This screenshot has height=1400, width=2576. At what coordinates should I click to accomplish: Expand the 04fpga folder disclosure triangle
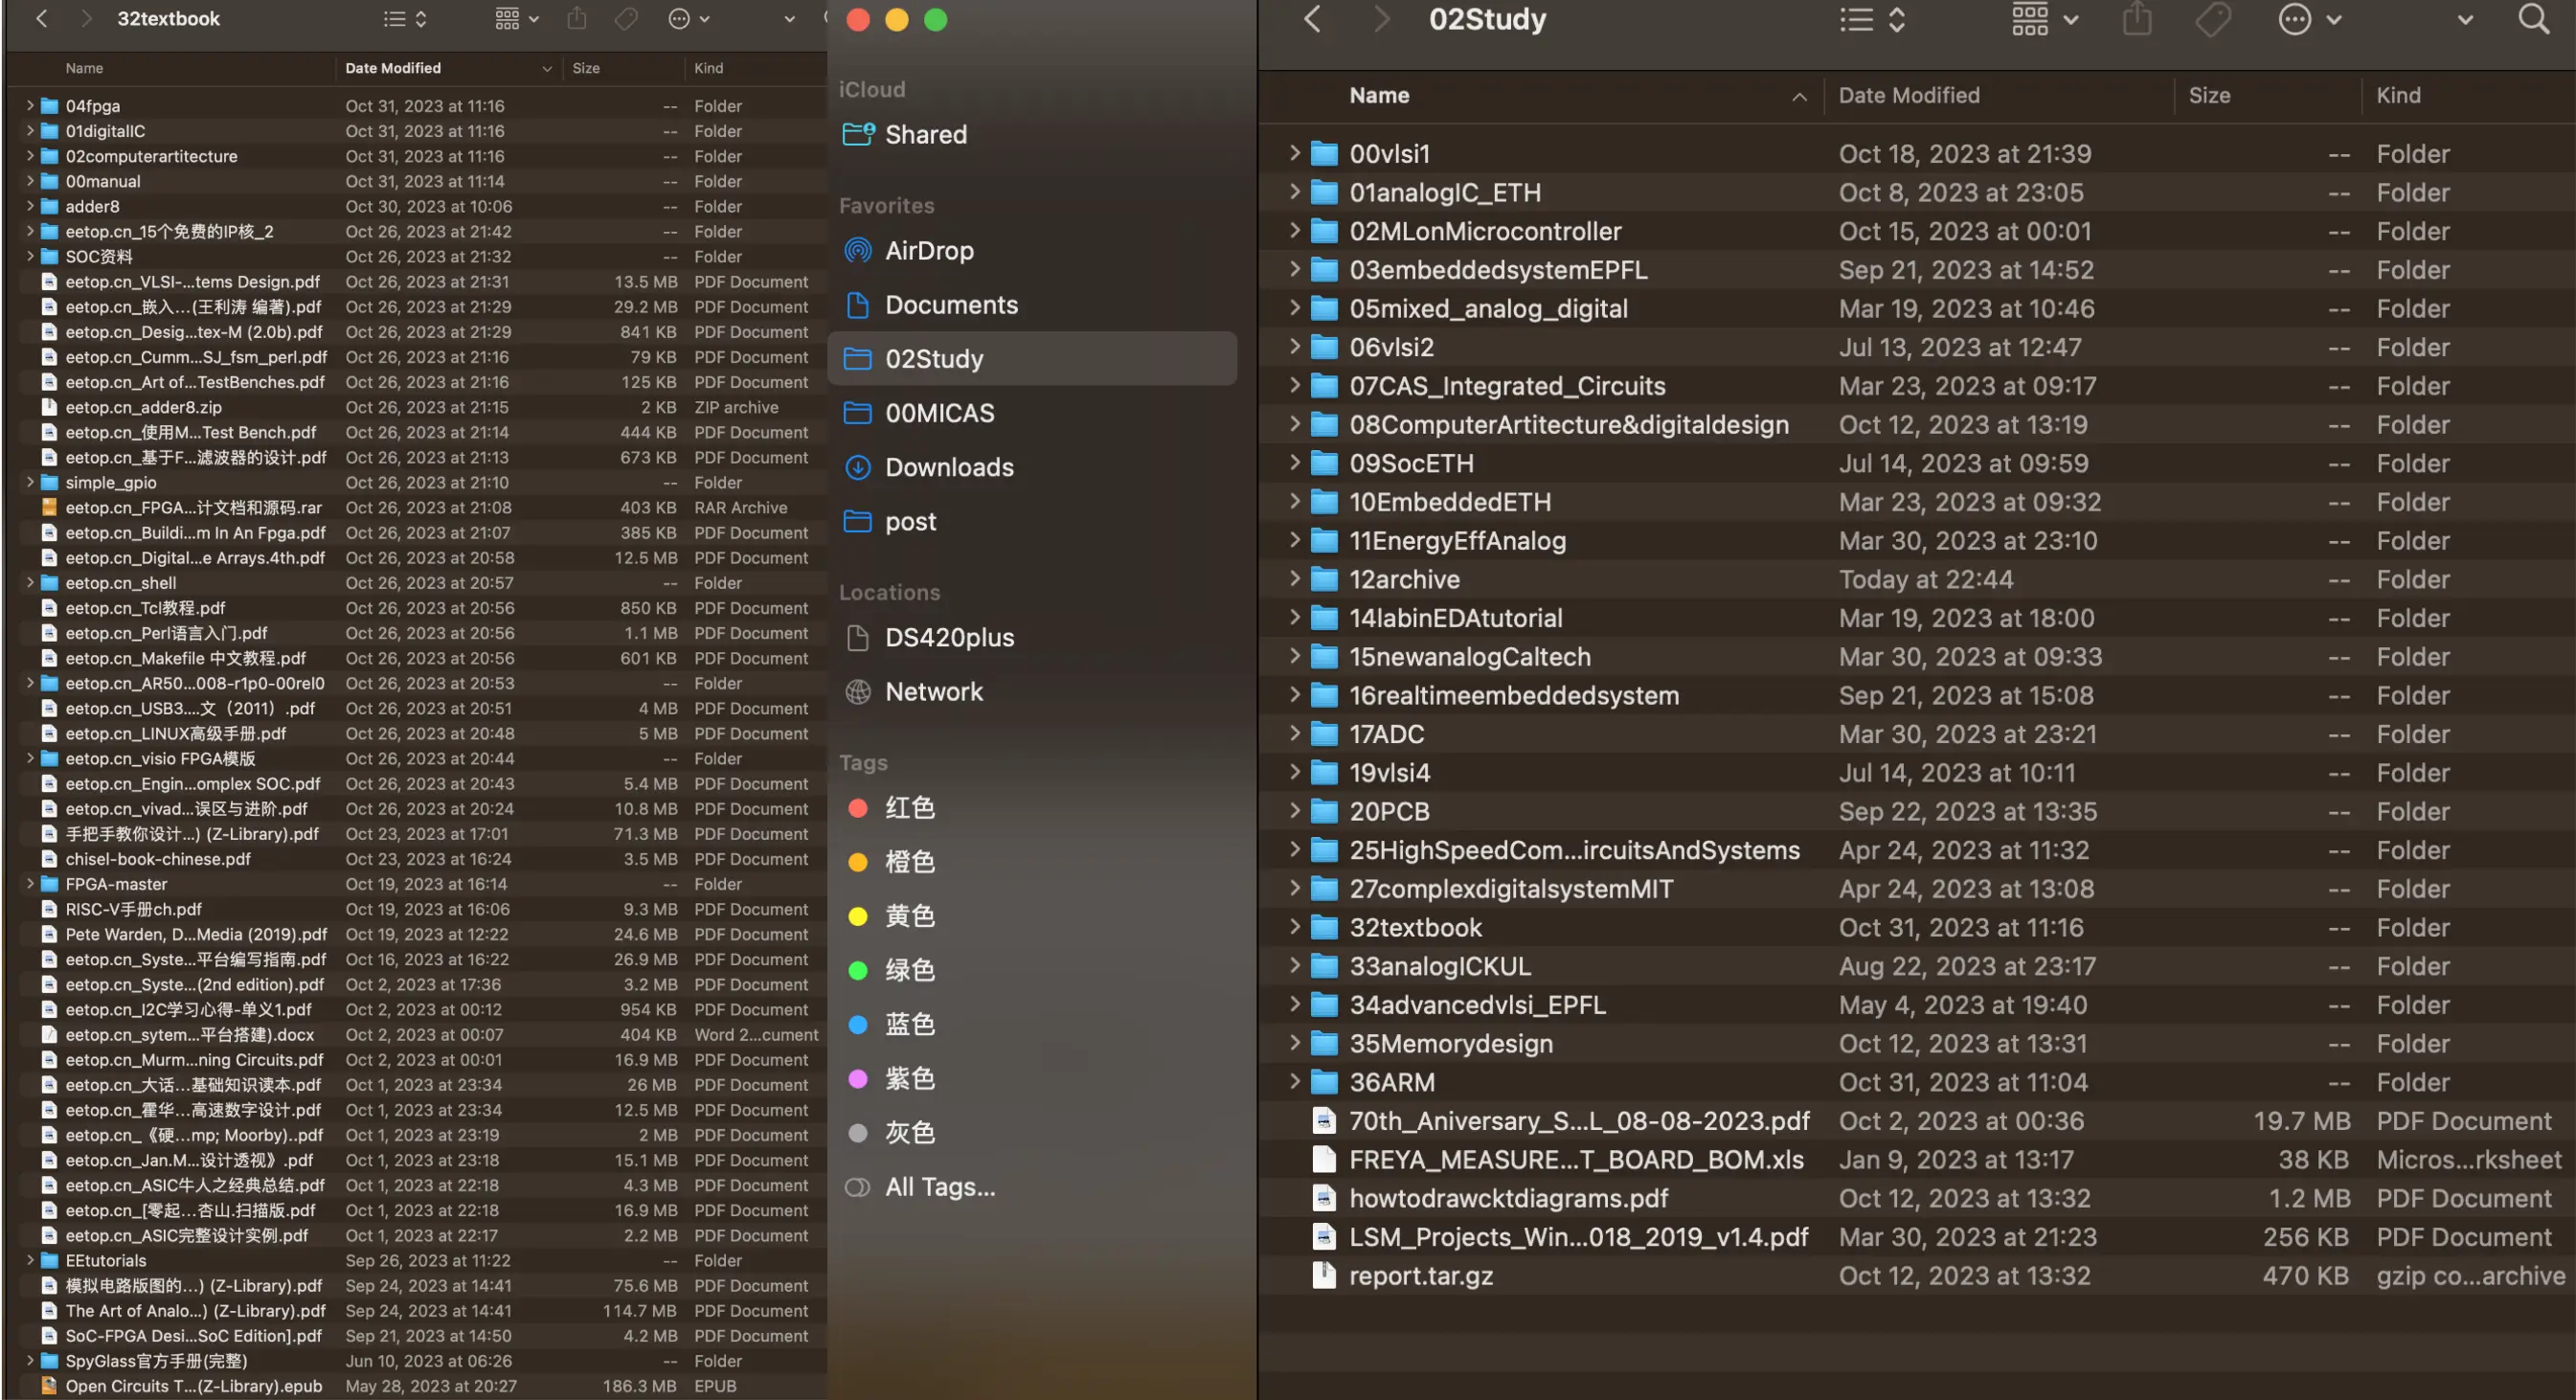coord(30,105)
